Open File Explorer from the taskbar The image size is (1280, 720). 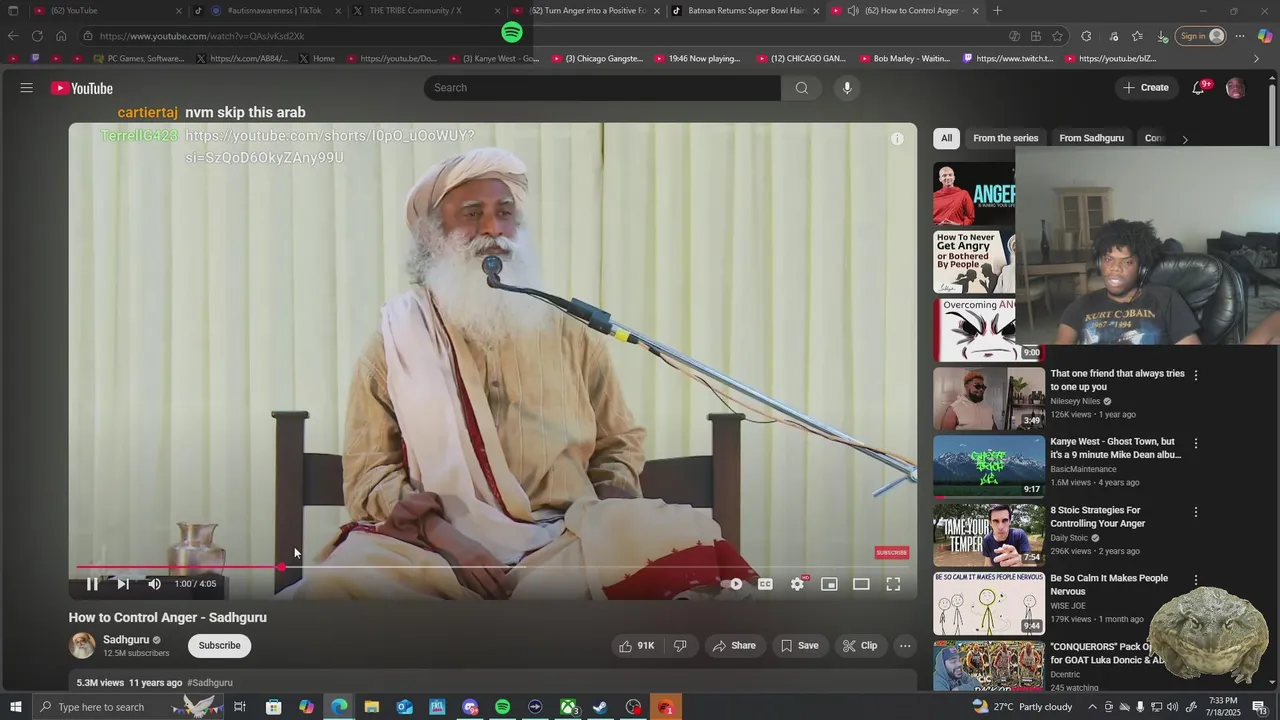[x=372, y=707]
